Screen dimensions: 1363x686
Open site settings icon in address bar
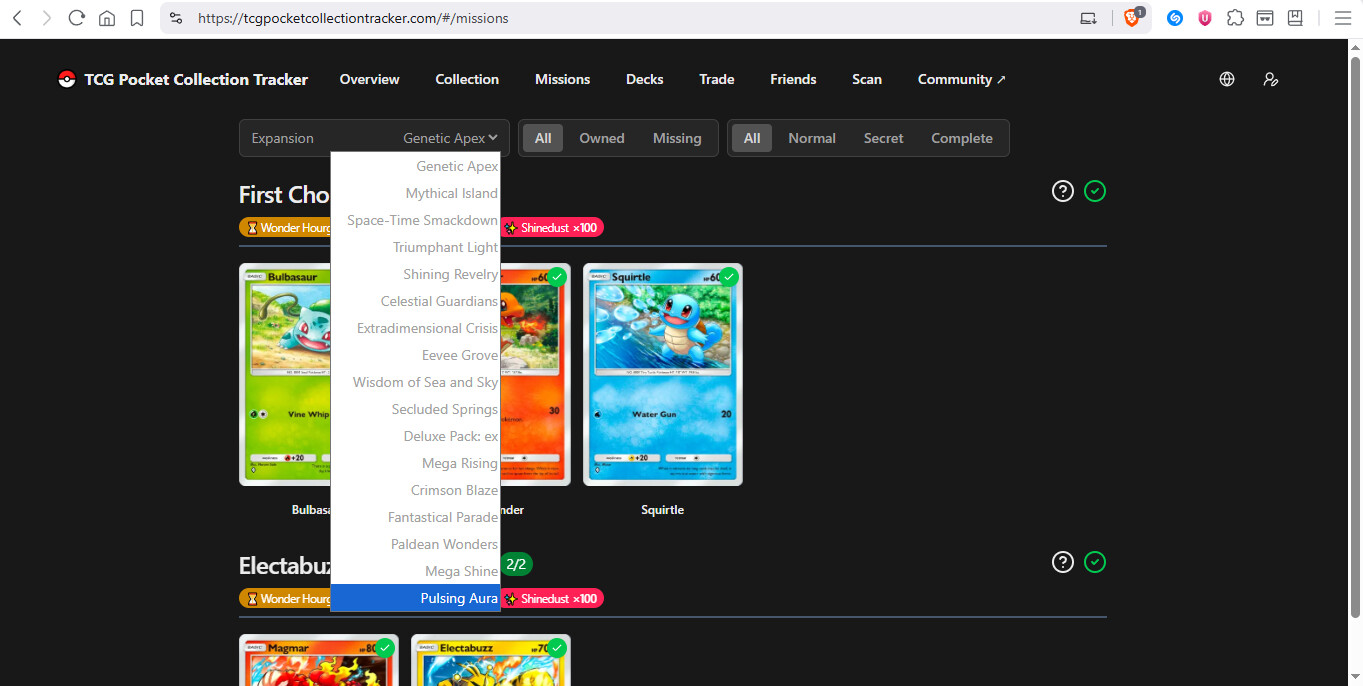176,18
